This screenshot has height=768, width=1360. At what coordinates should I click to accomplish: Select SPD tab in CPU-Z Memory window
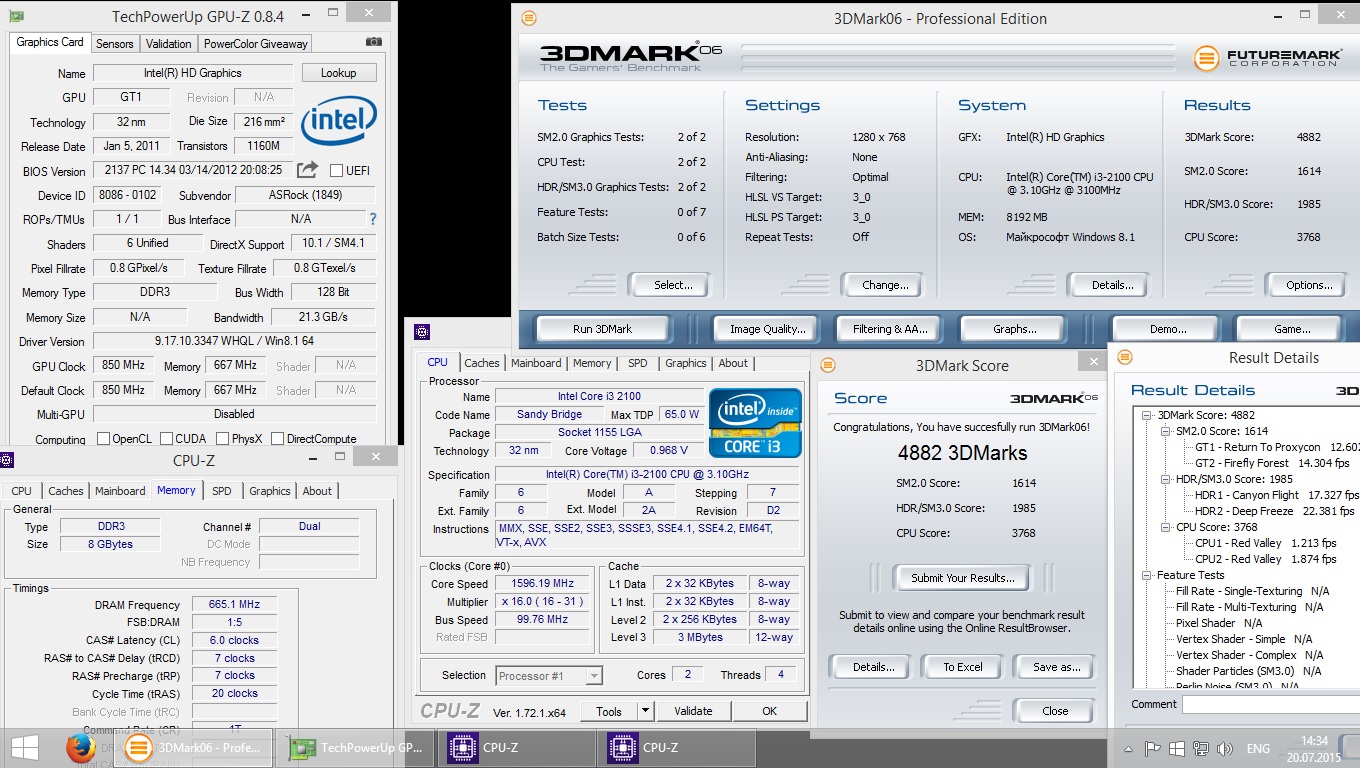222,491
